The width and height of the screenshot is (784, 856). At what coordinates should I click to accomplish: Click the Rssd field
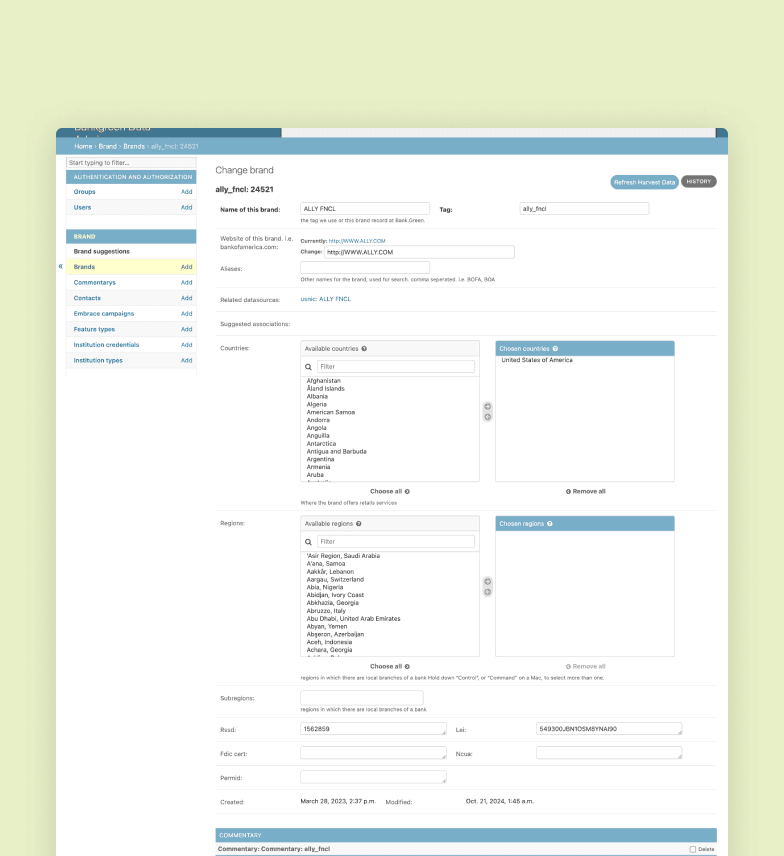373,729
